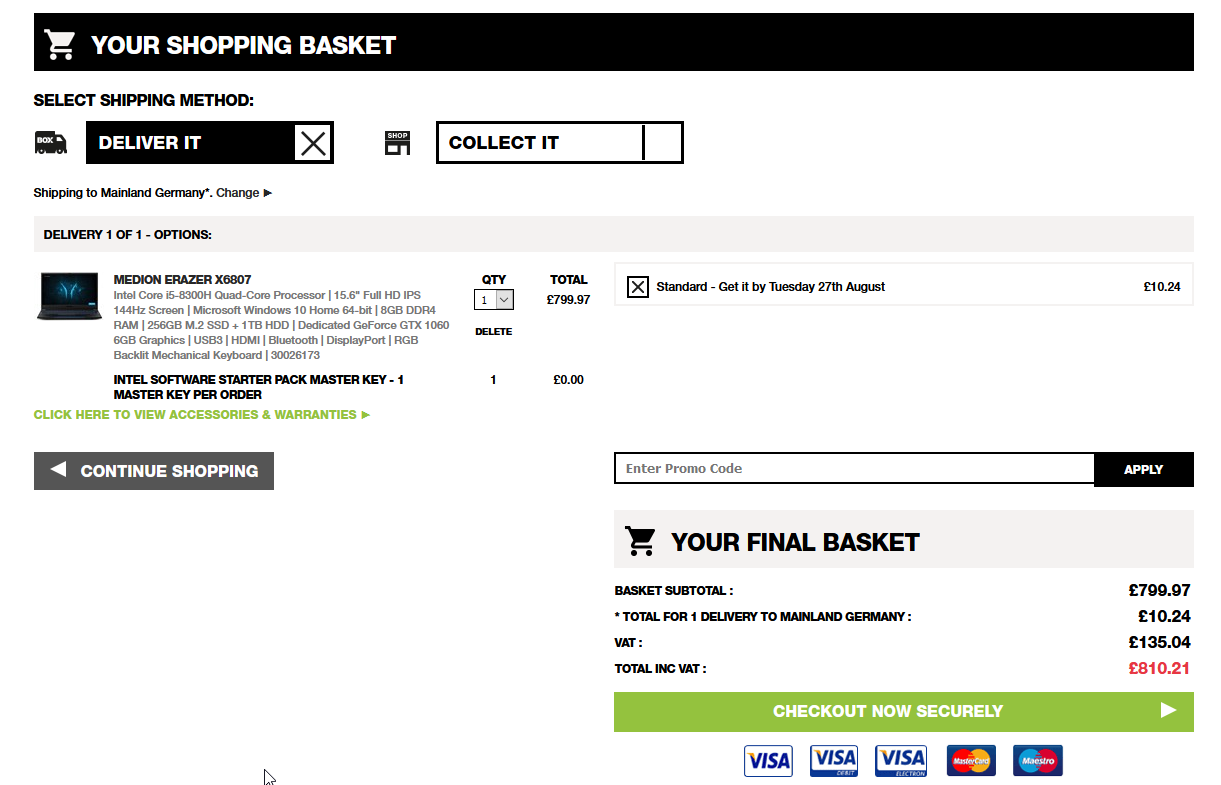Open the quantity dropdown for Medion Erazer
This screenshot has width=1221, height=785.
(494, 299)
